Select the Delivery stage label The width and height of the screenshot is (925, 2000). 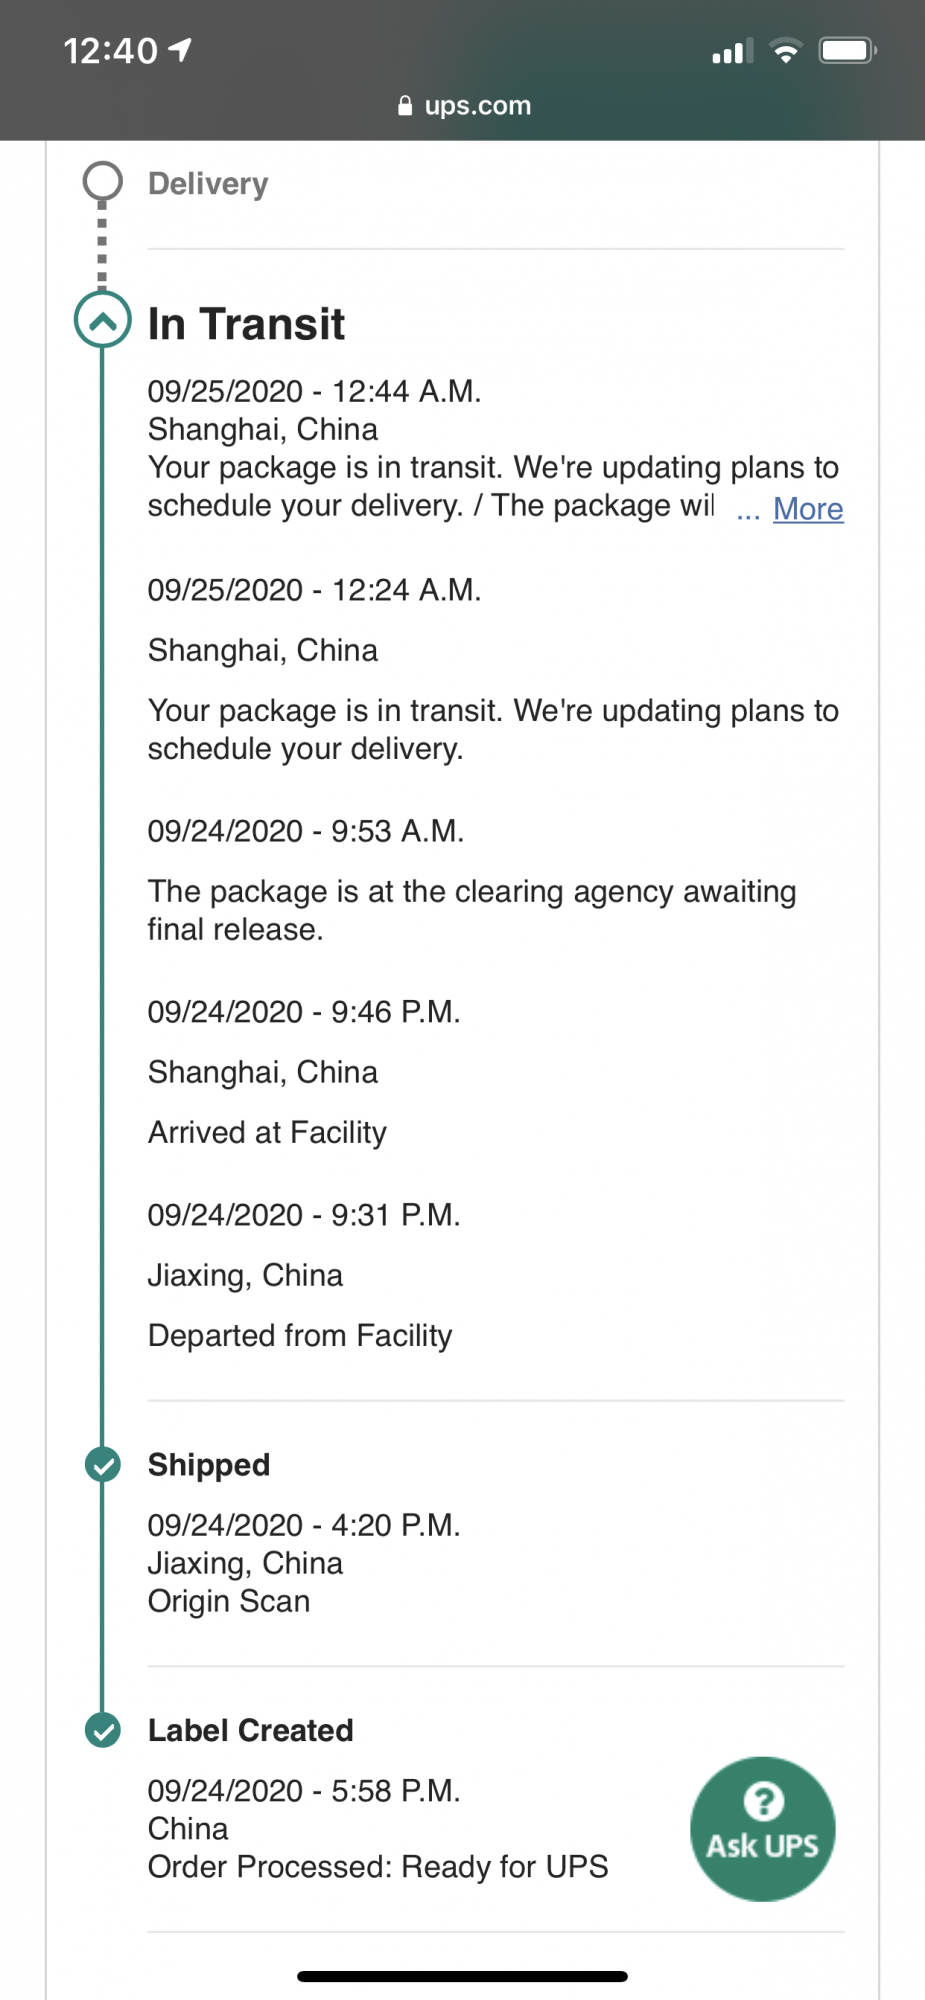[x=208, y=184]
